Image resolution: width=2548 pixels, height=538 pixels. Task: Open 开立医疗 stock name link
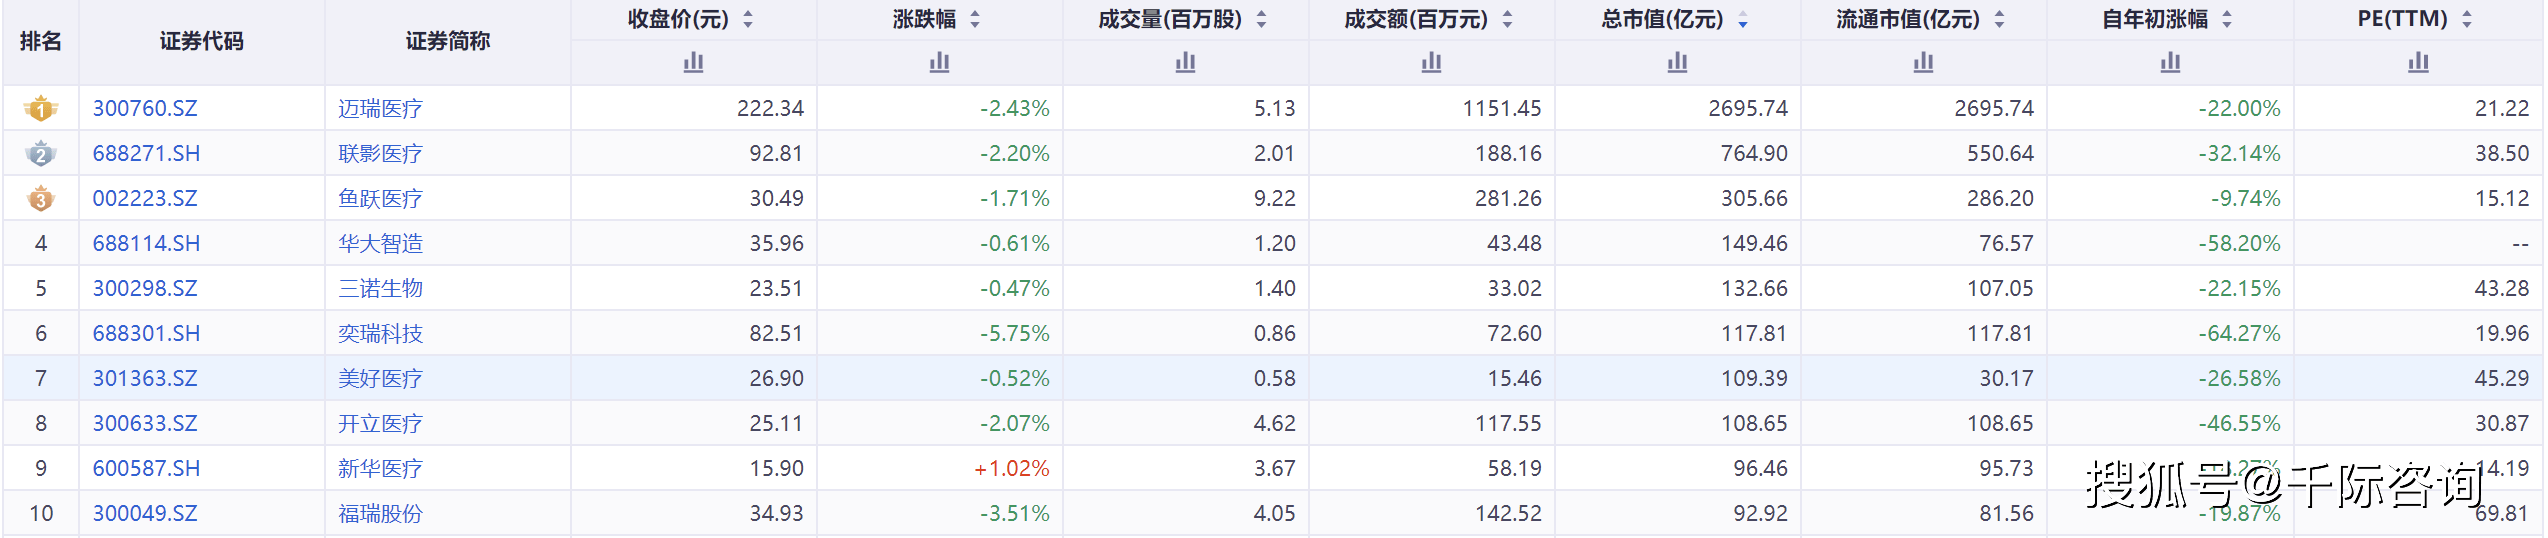[380, 423]
